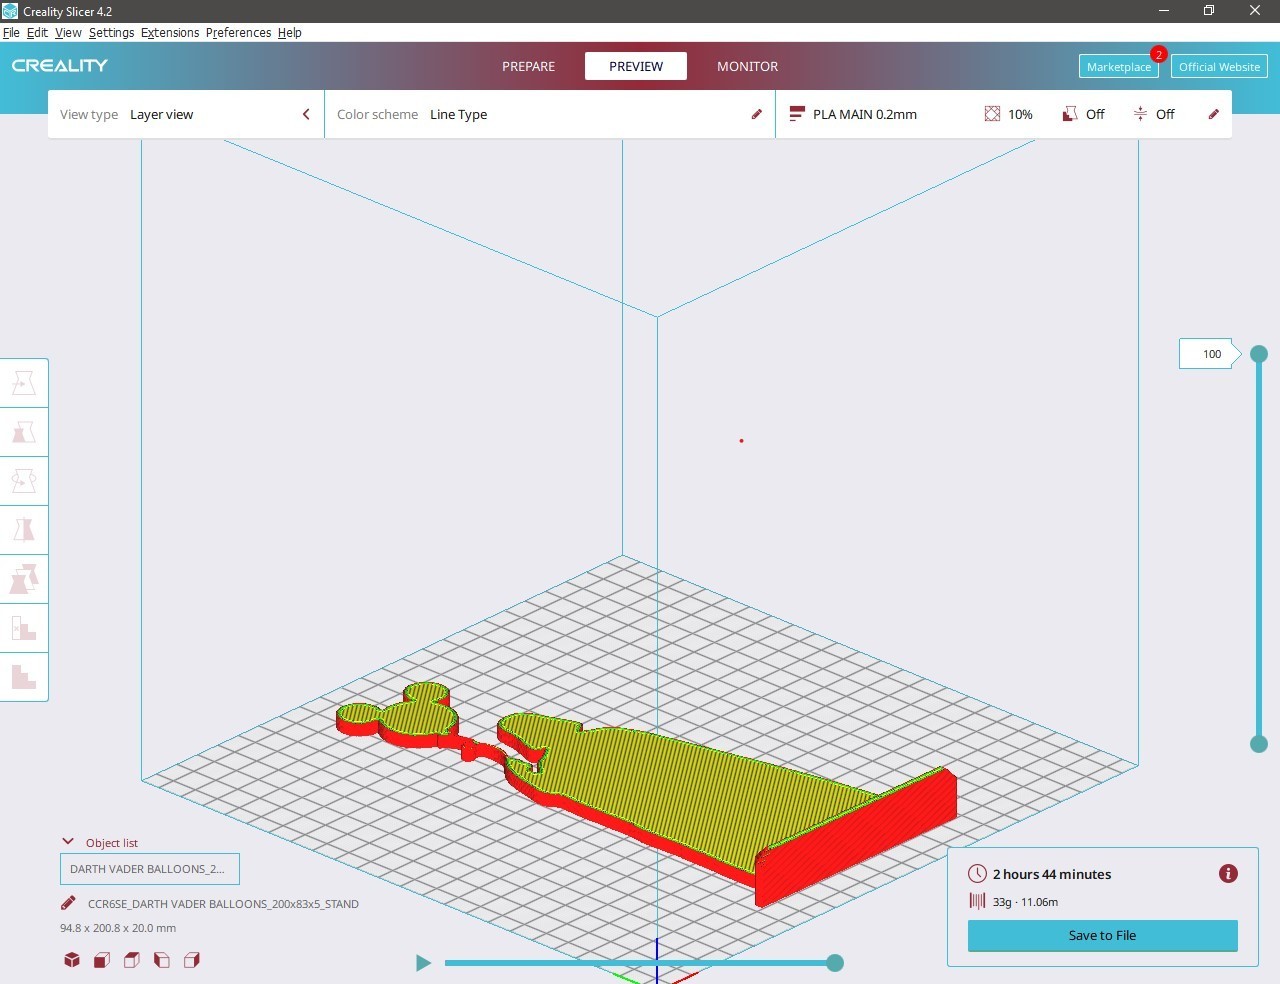
Task: Select the Mirror tool
Action: click(x=24, y=530)
